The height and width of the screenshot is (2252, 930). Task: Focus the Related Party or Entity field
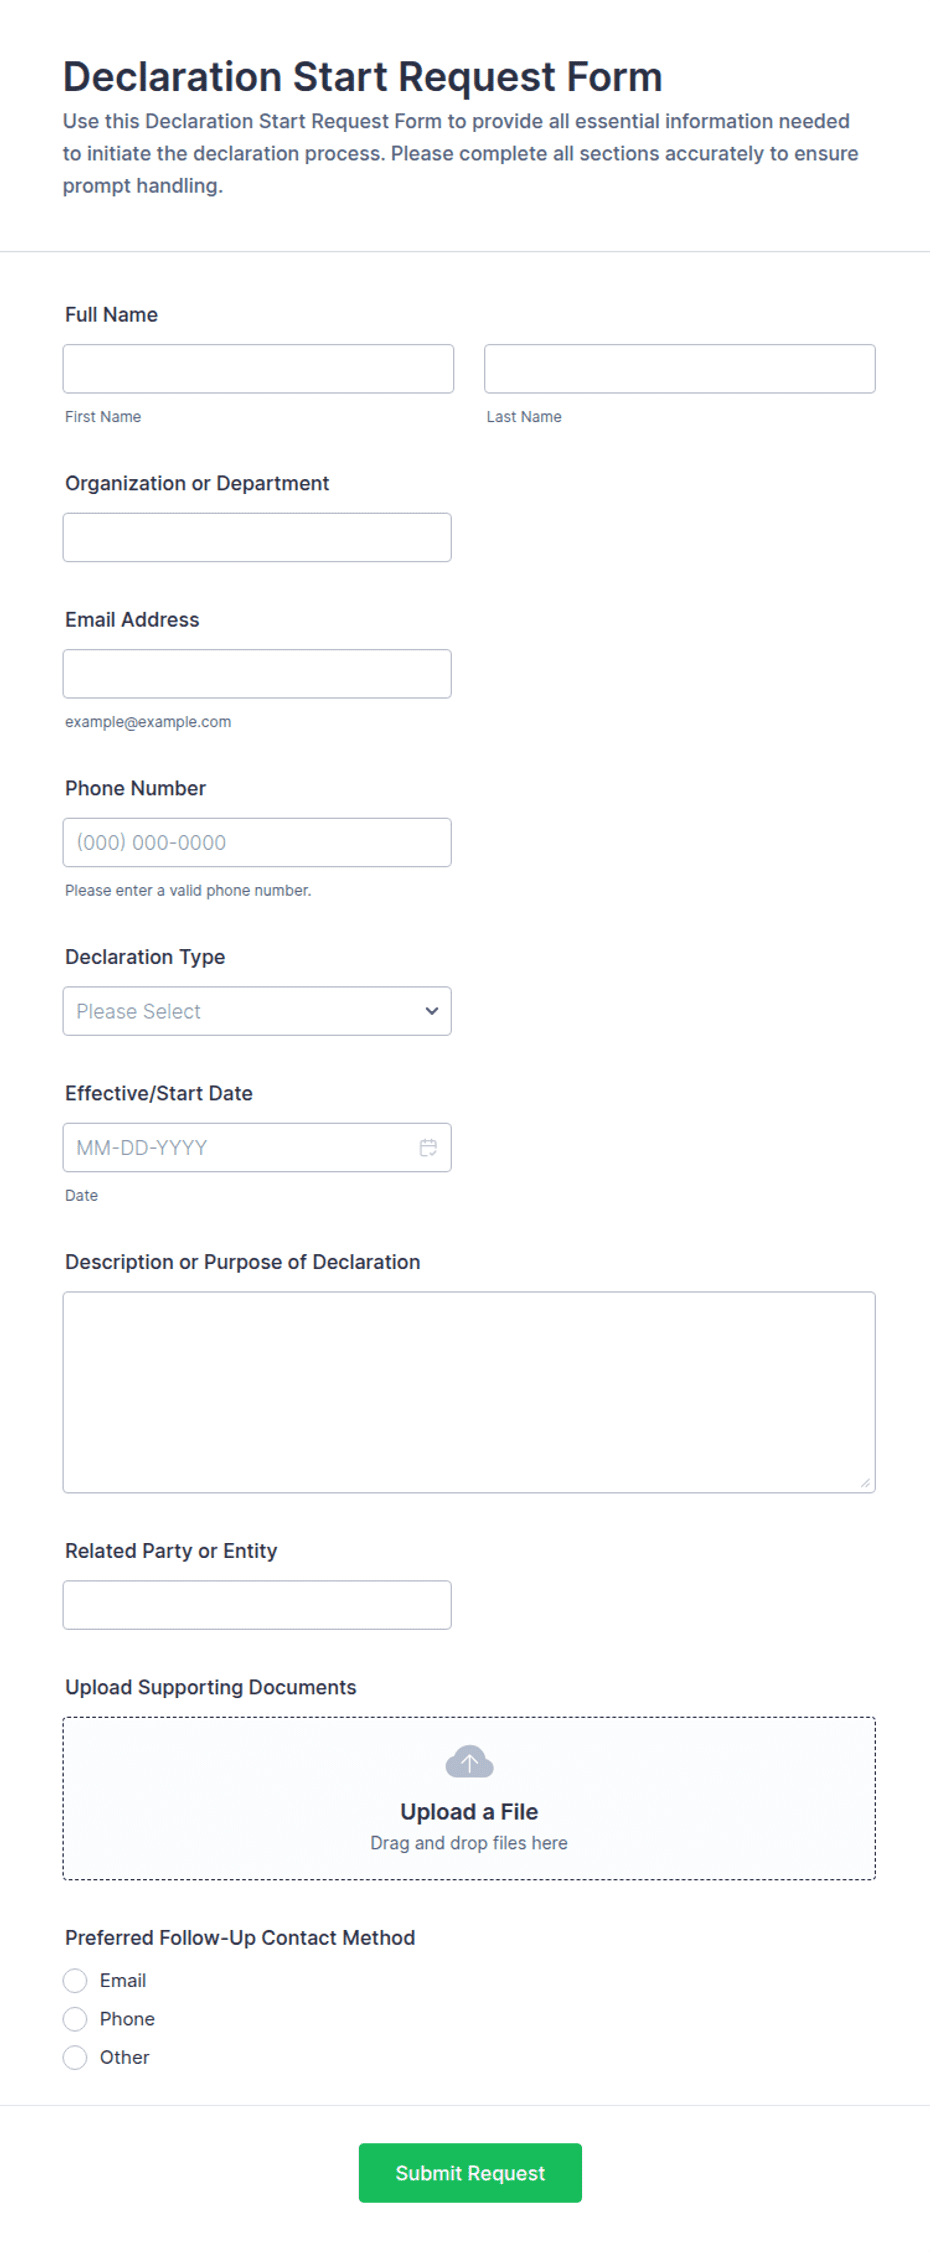point(257,1605)
